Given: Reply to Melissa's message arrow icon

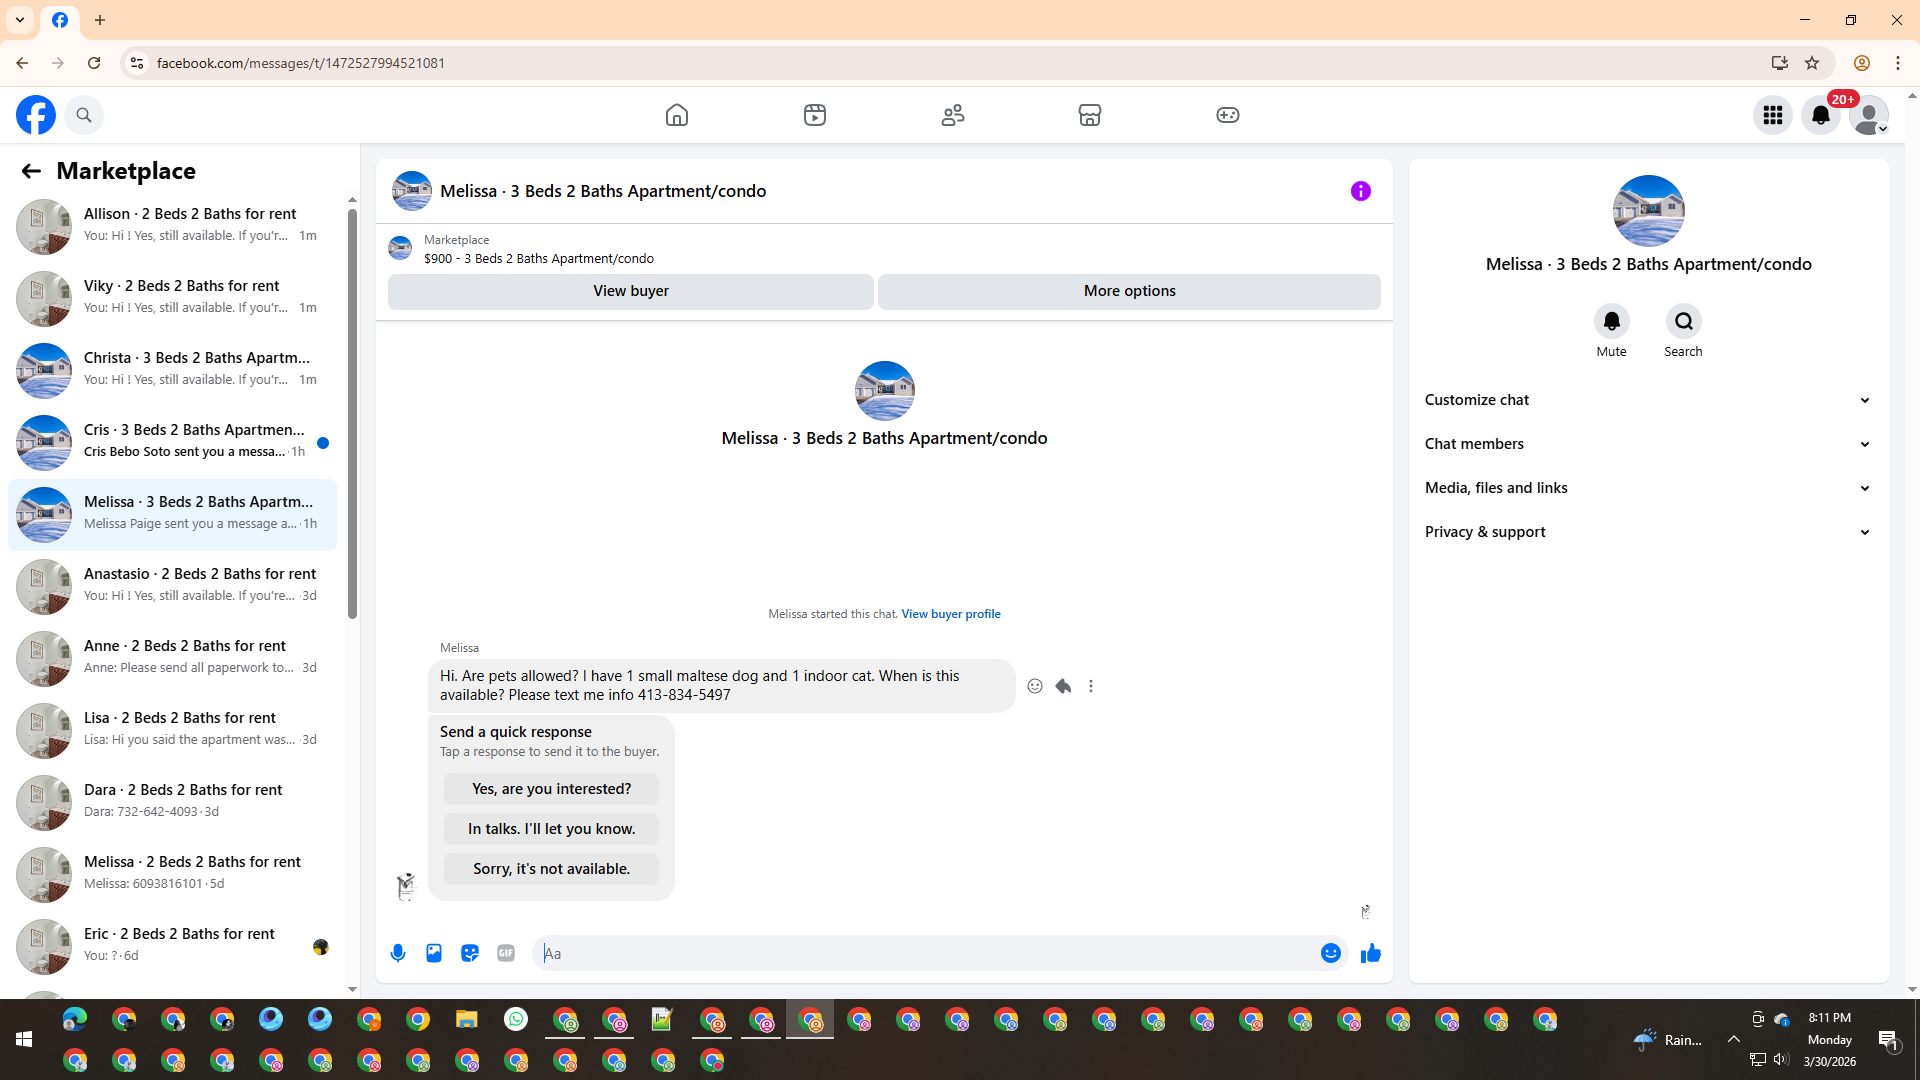Looking at the screenshot, I should pos(1063,686).
